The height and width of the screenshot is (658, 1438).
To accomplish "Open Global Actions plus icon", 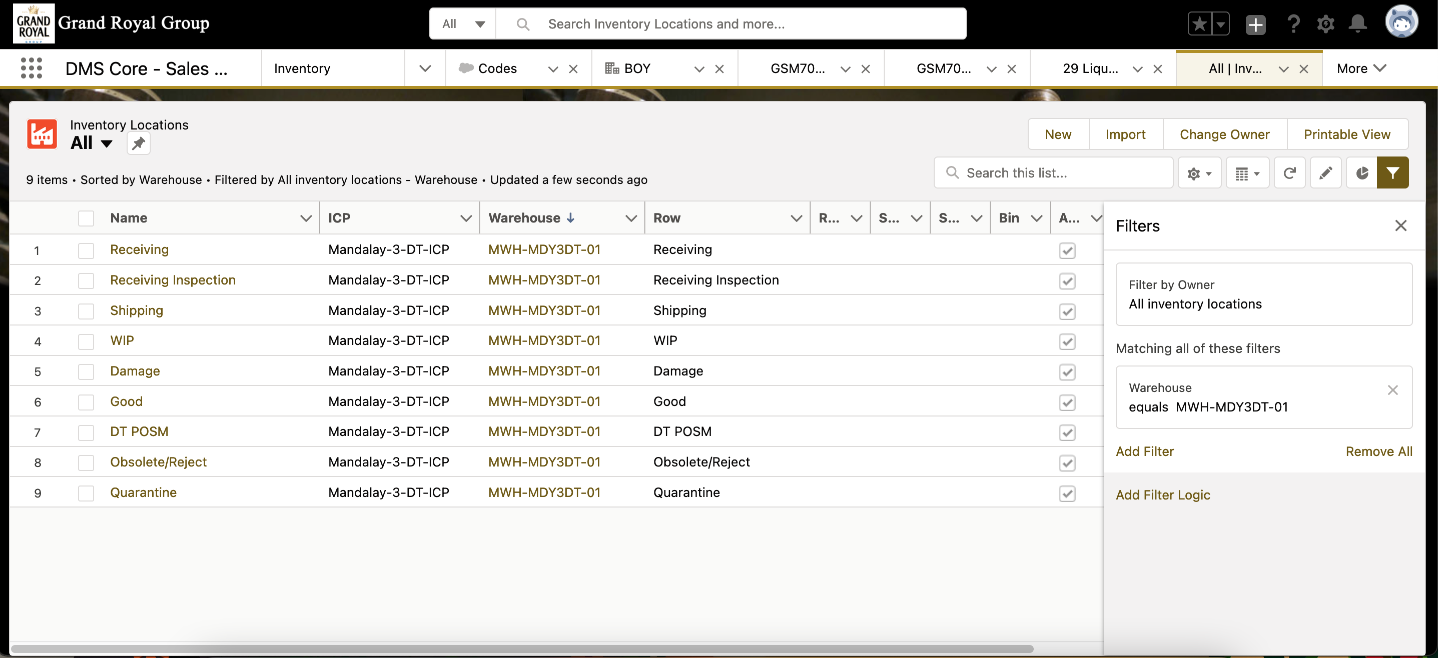I will (x=1256, y=24).
